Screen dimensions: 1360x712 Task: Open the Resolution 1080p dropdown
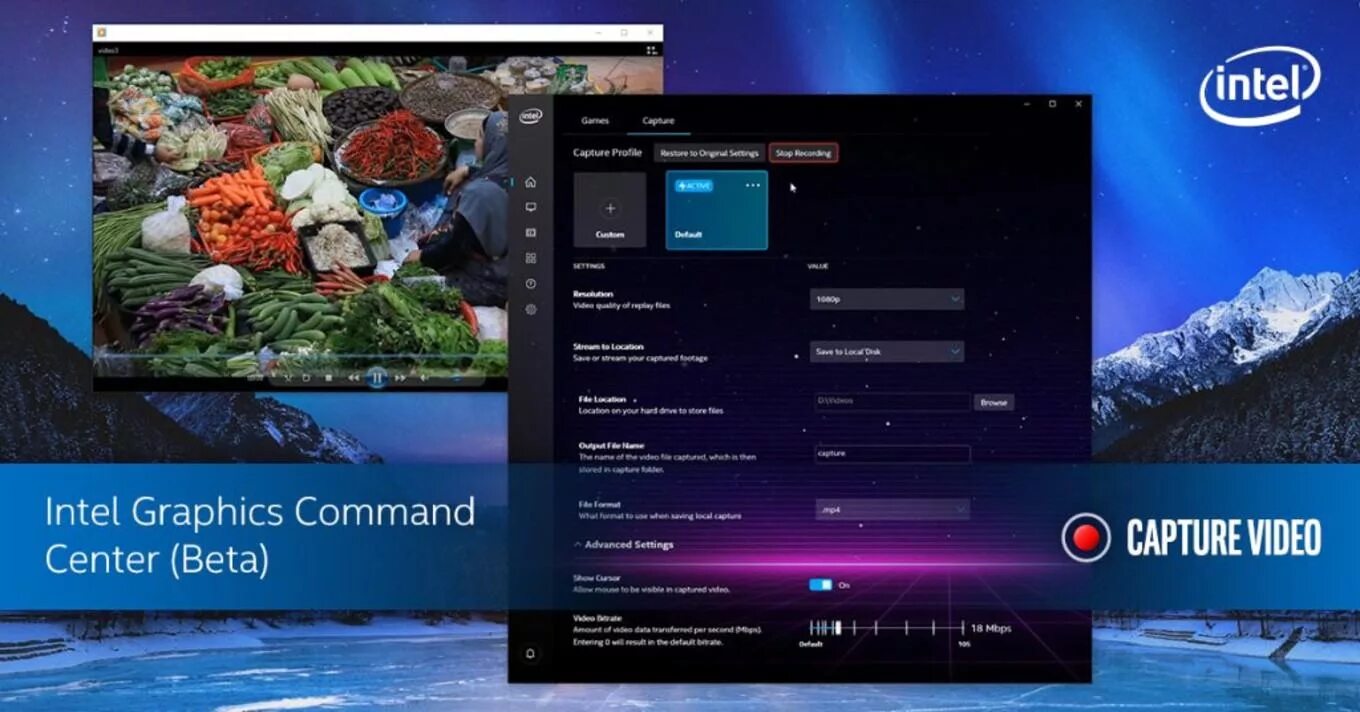[887, 298]
